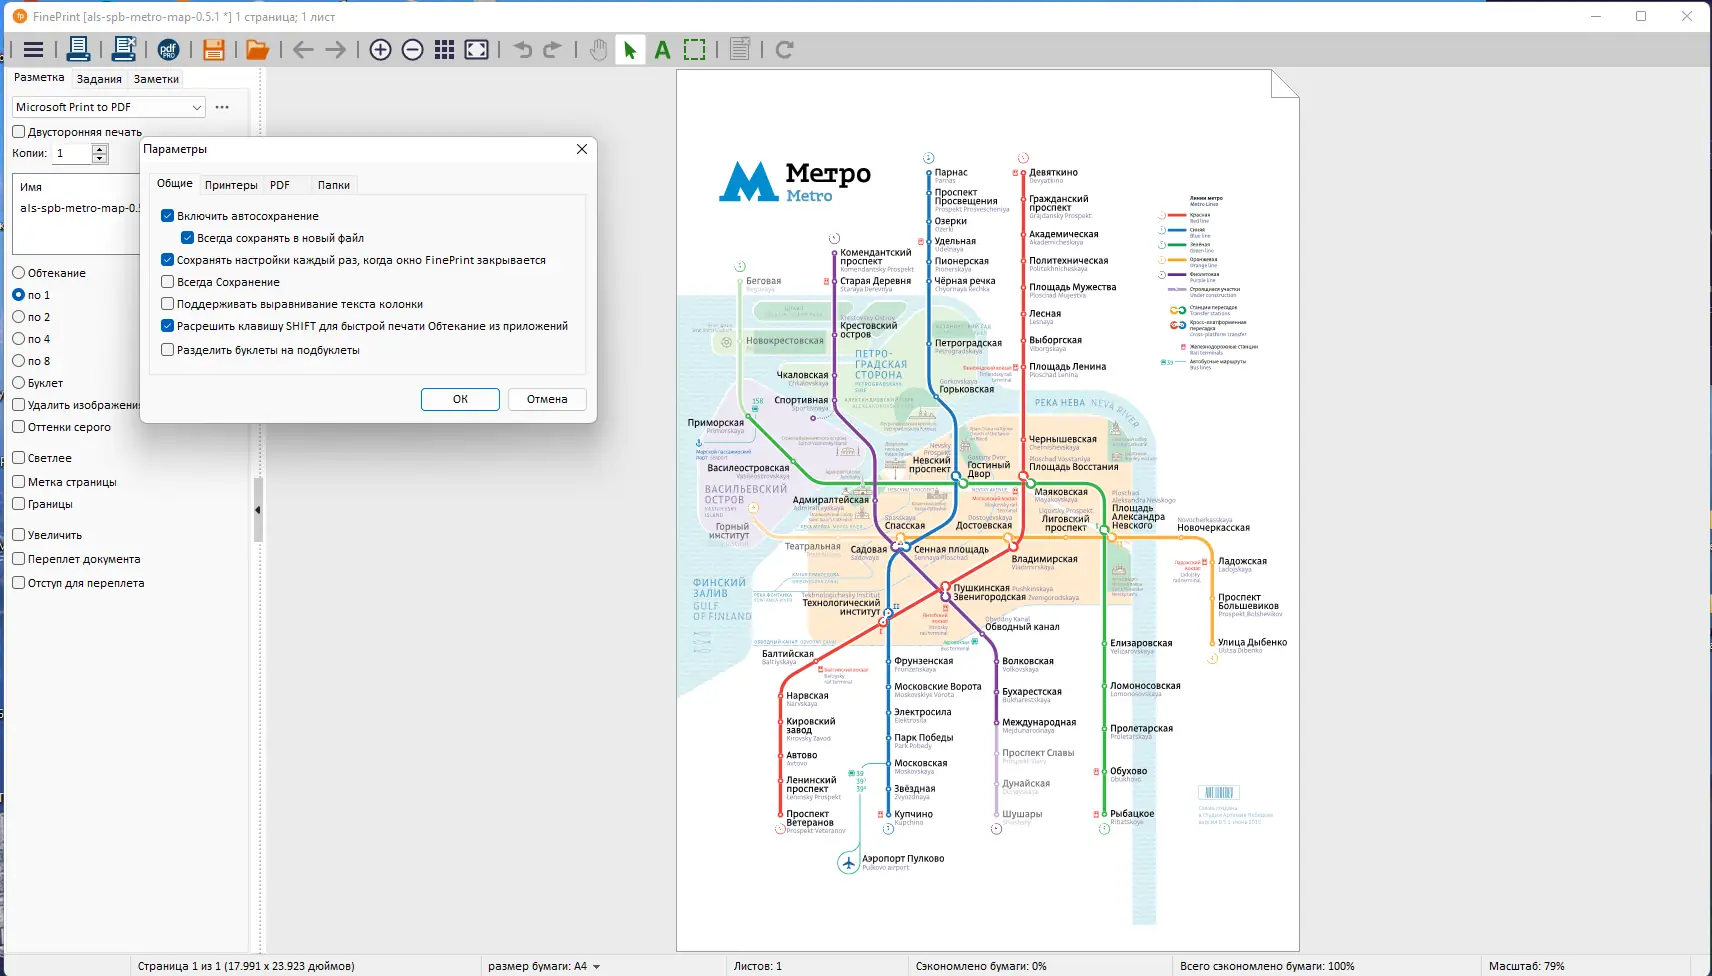Select als-spb-metro-map job in list
Screen dimensions: 1712x976
click(x=80, y=208)
